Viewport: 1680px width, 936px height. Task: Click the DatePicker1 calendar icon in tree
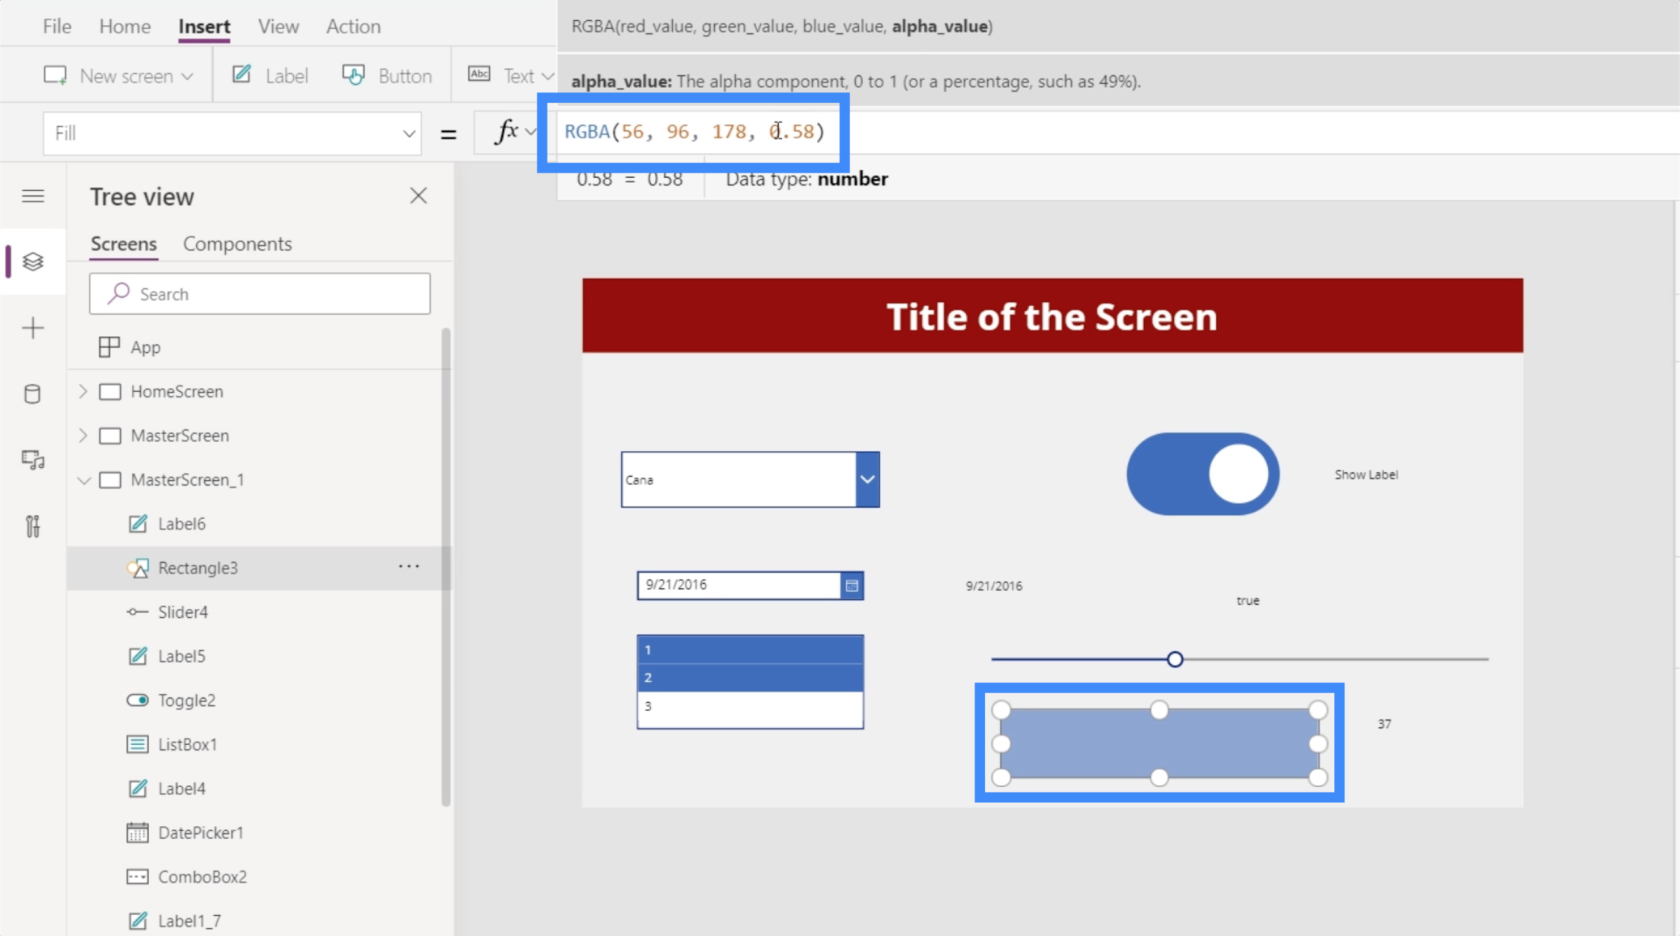point(138,832)
